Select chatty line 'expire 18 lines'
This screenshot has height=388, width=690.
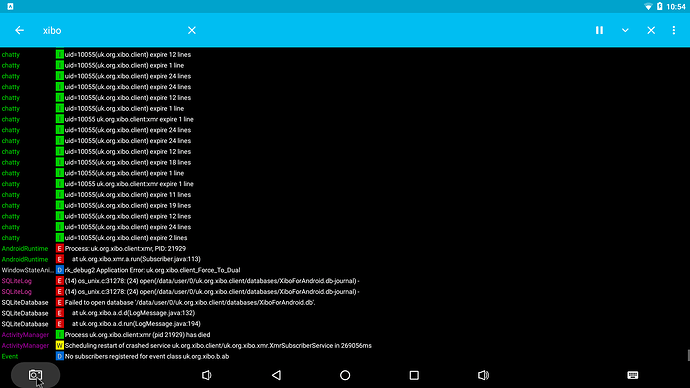(x=128, y=162)
